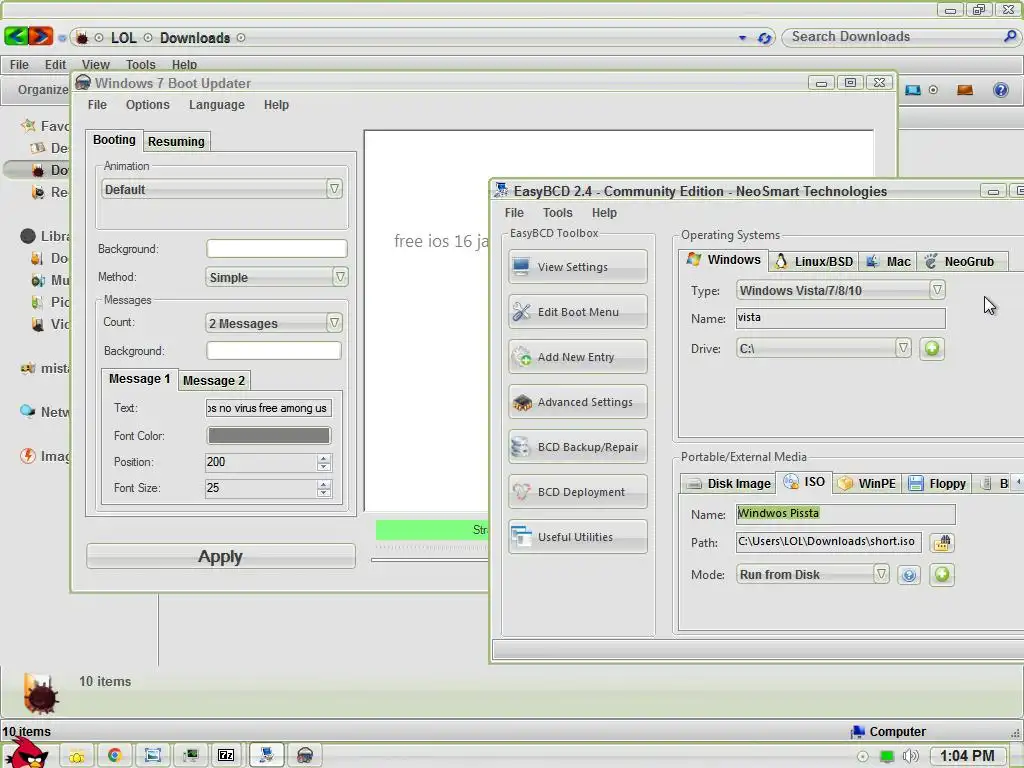This screenshot has height=768, width=1024.
Task: Expand Count 2 Messages dropdown
Action: (x=334, y=323)
